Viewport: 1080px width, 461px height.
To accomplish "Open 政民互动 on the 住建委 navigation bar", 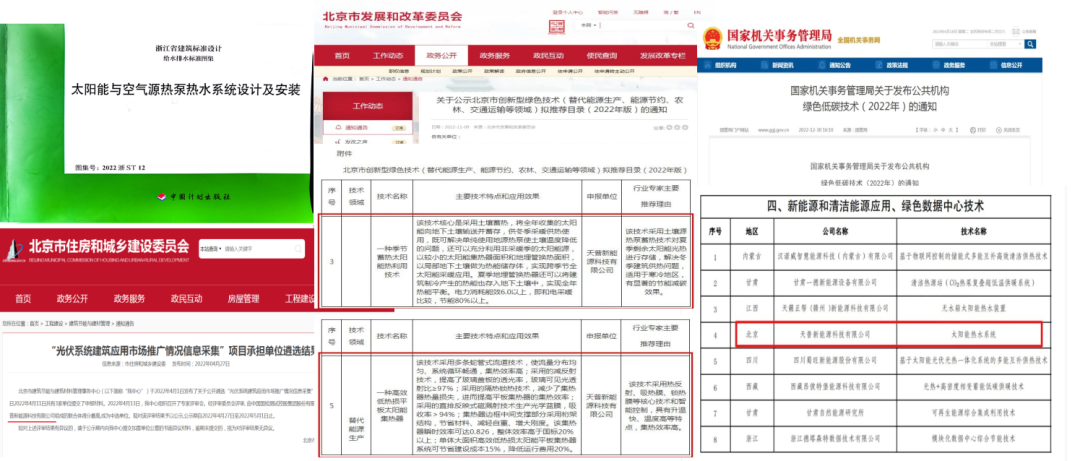I will [x=186, y=298].
